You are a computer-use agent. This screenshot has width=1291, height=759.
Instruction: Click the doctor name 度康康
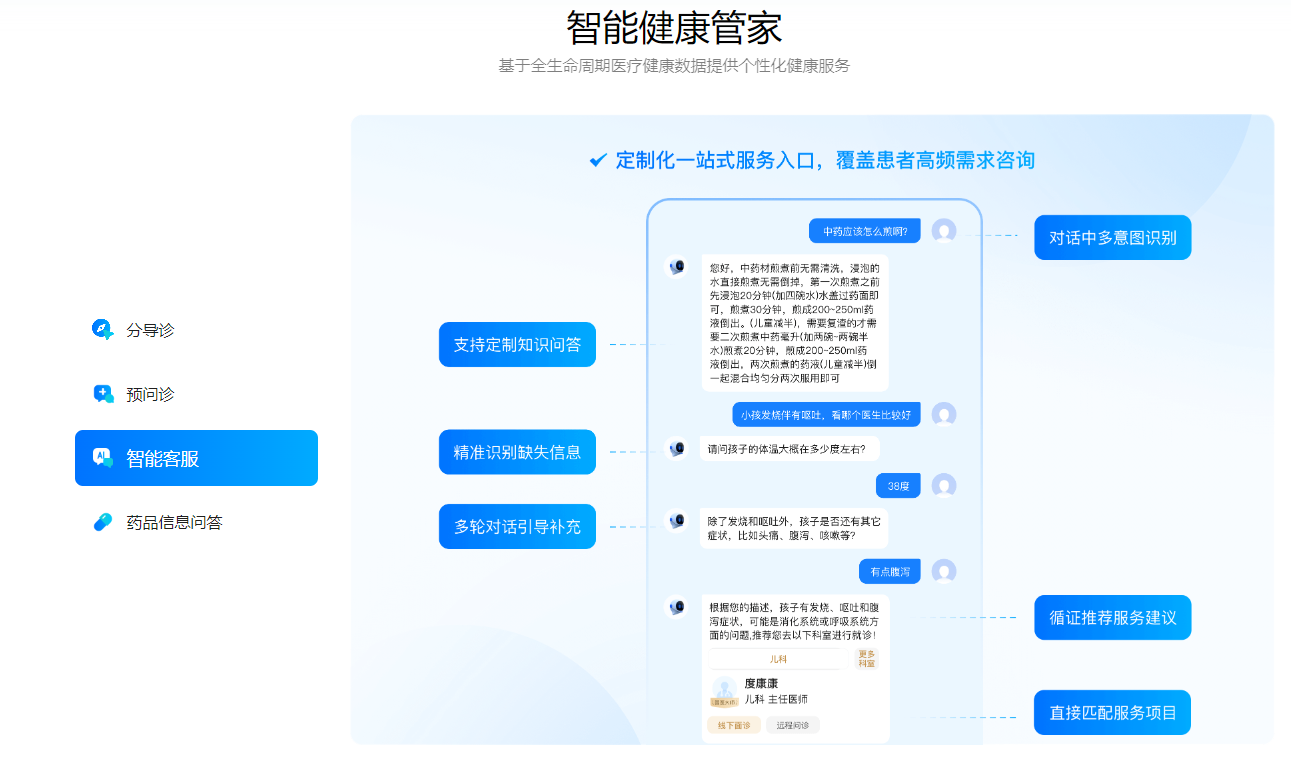tap(761, 683)
